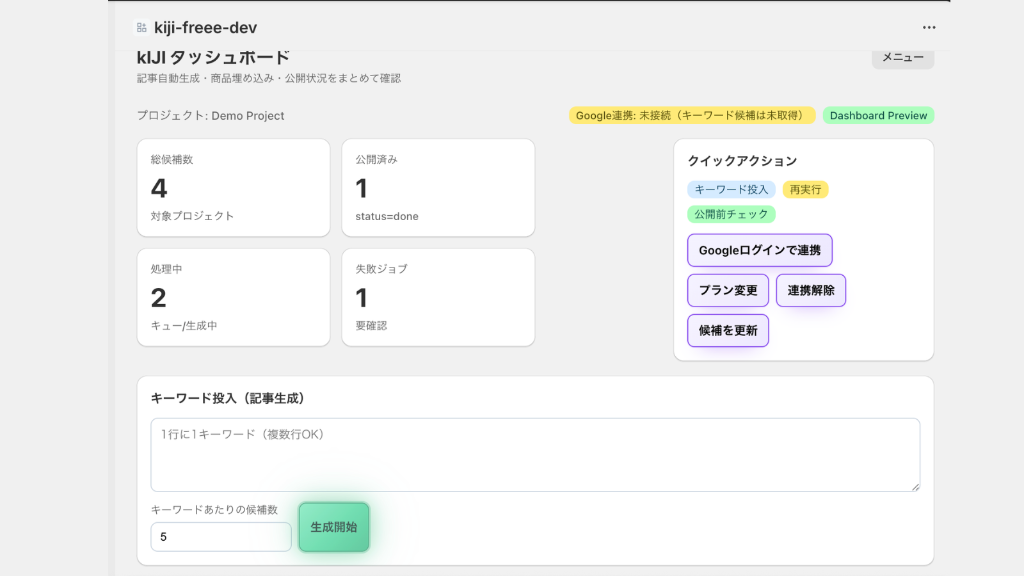Viewport: 1024px width, 576px height.
Task: Choose the キーワード投入 quick action tag
Action: (731, 189)
